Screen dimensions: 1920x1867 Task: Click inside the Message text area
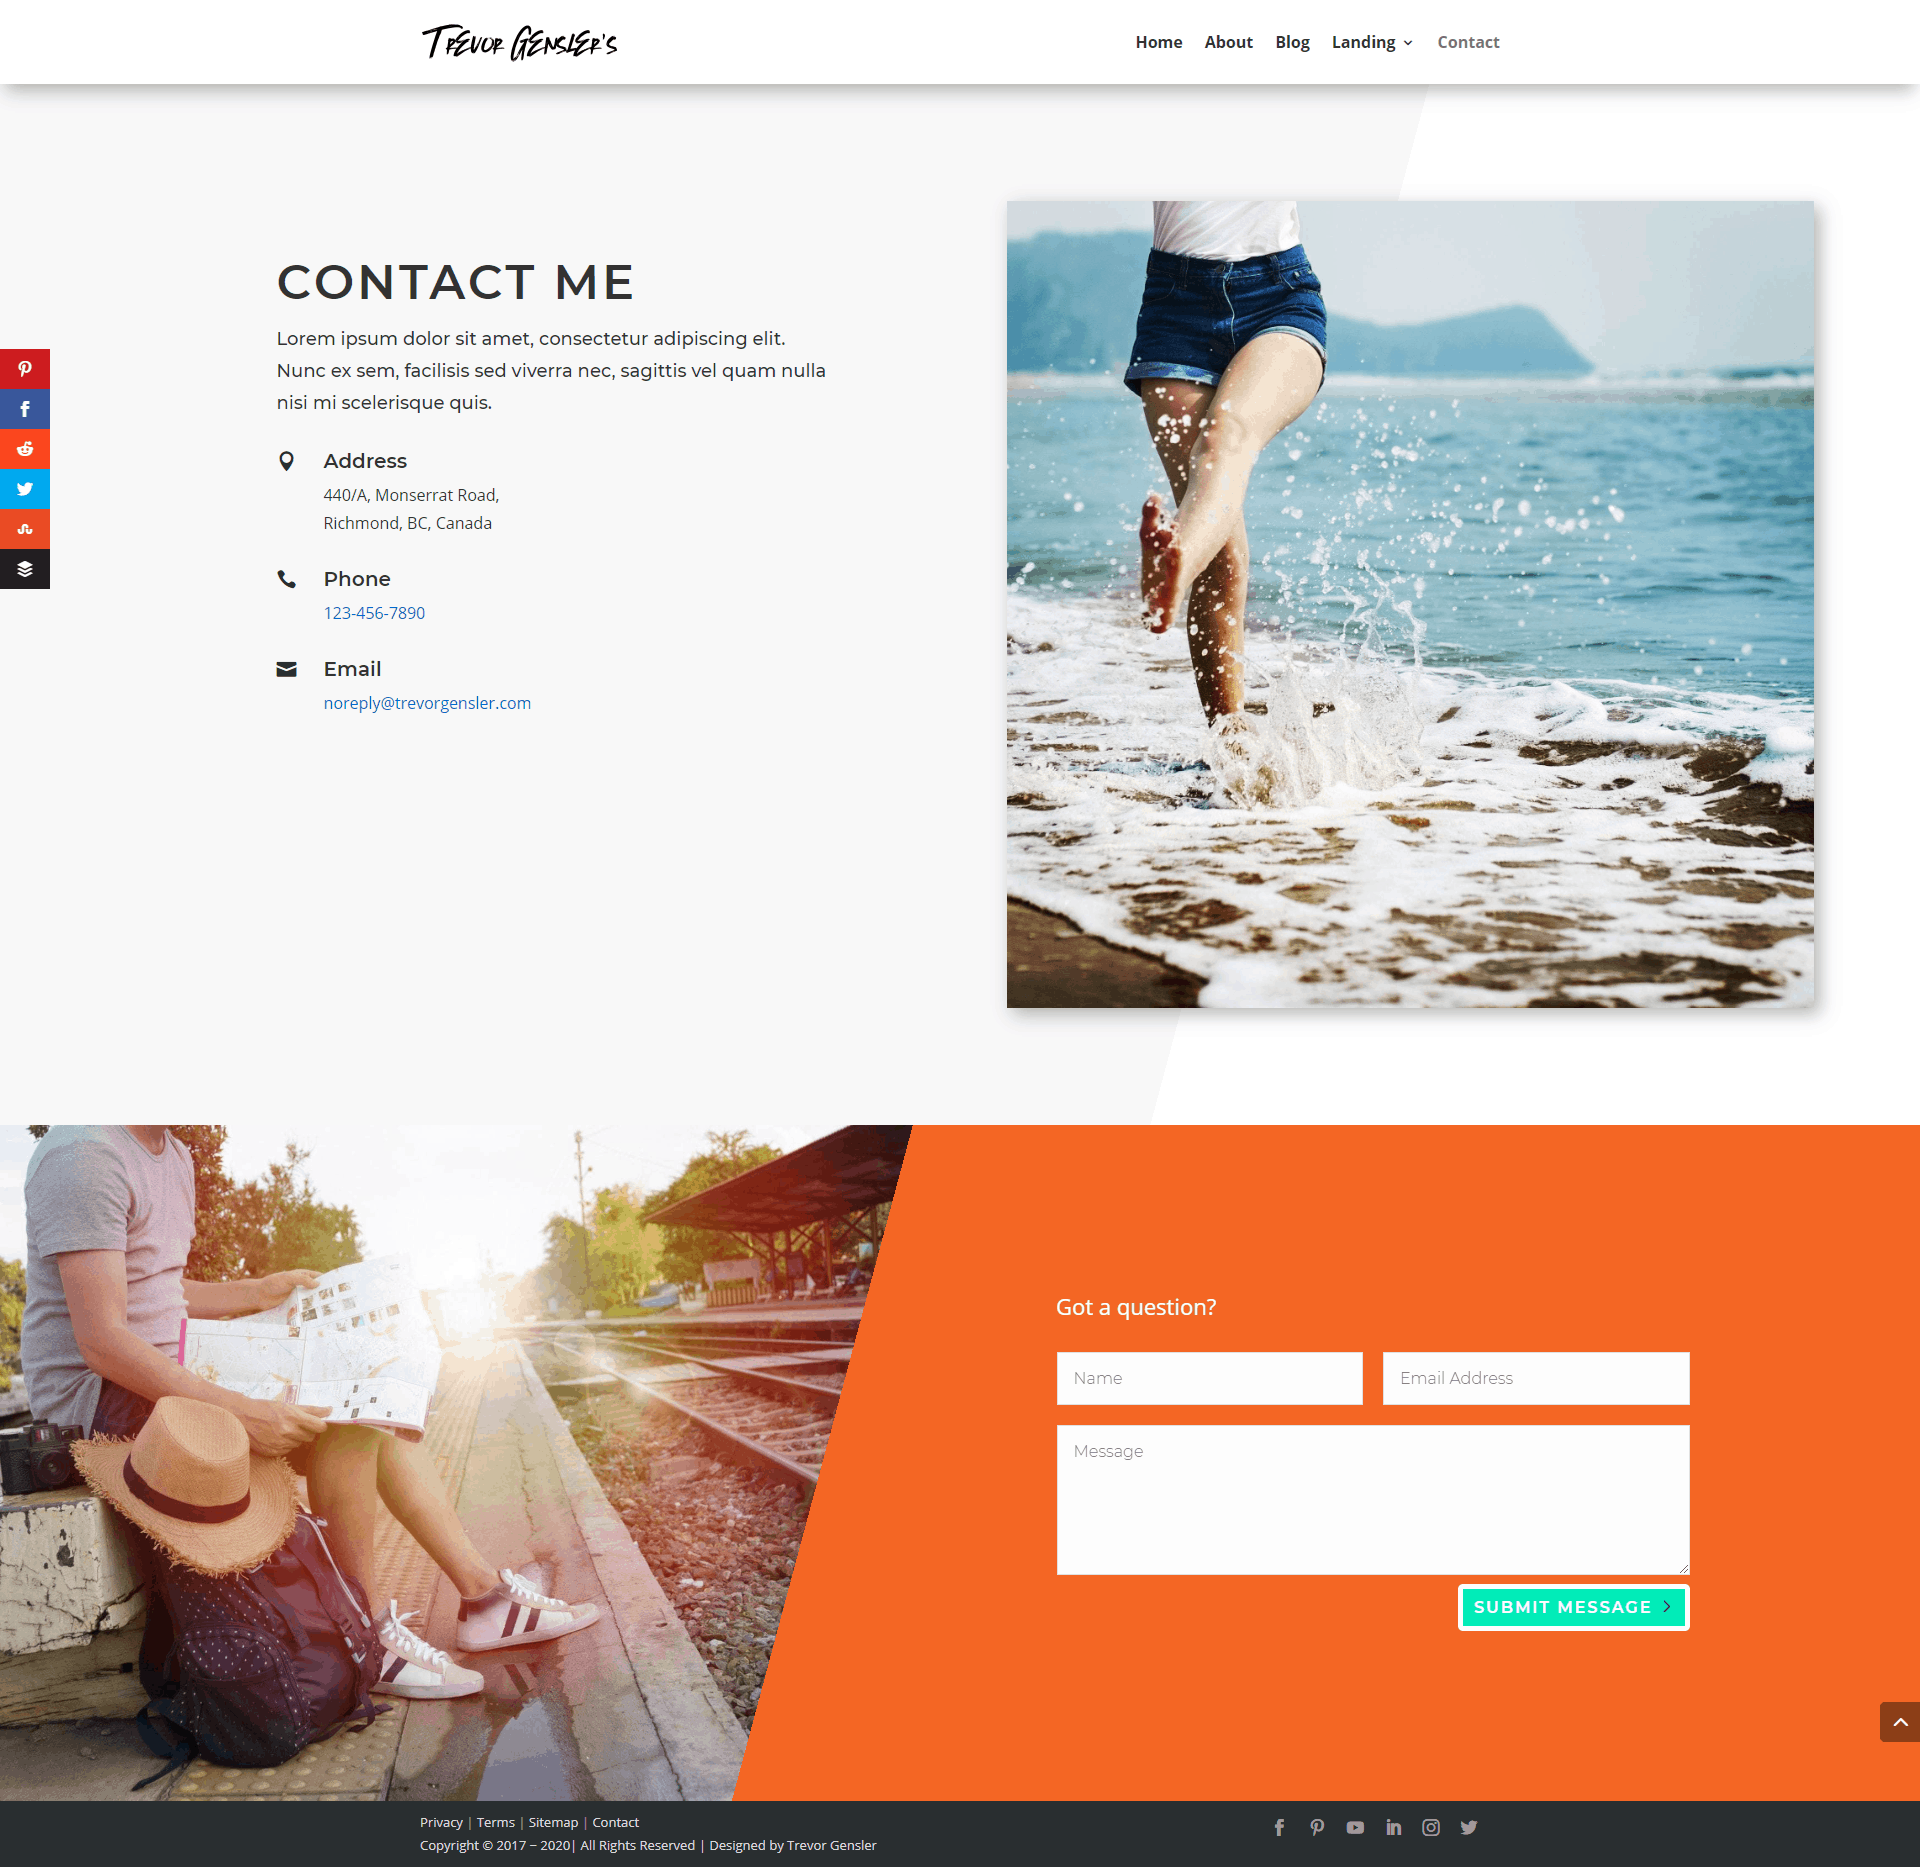1373,1500
